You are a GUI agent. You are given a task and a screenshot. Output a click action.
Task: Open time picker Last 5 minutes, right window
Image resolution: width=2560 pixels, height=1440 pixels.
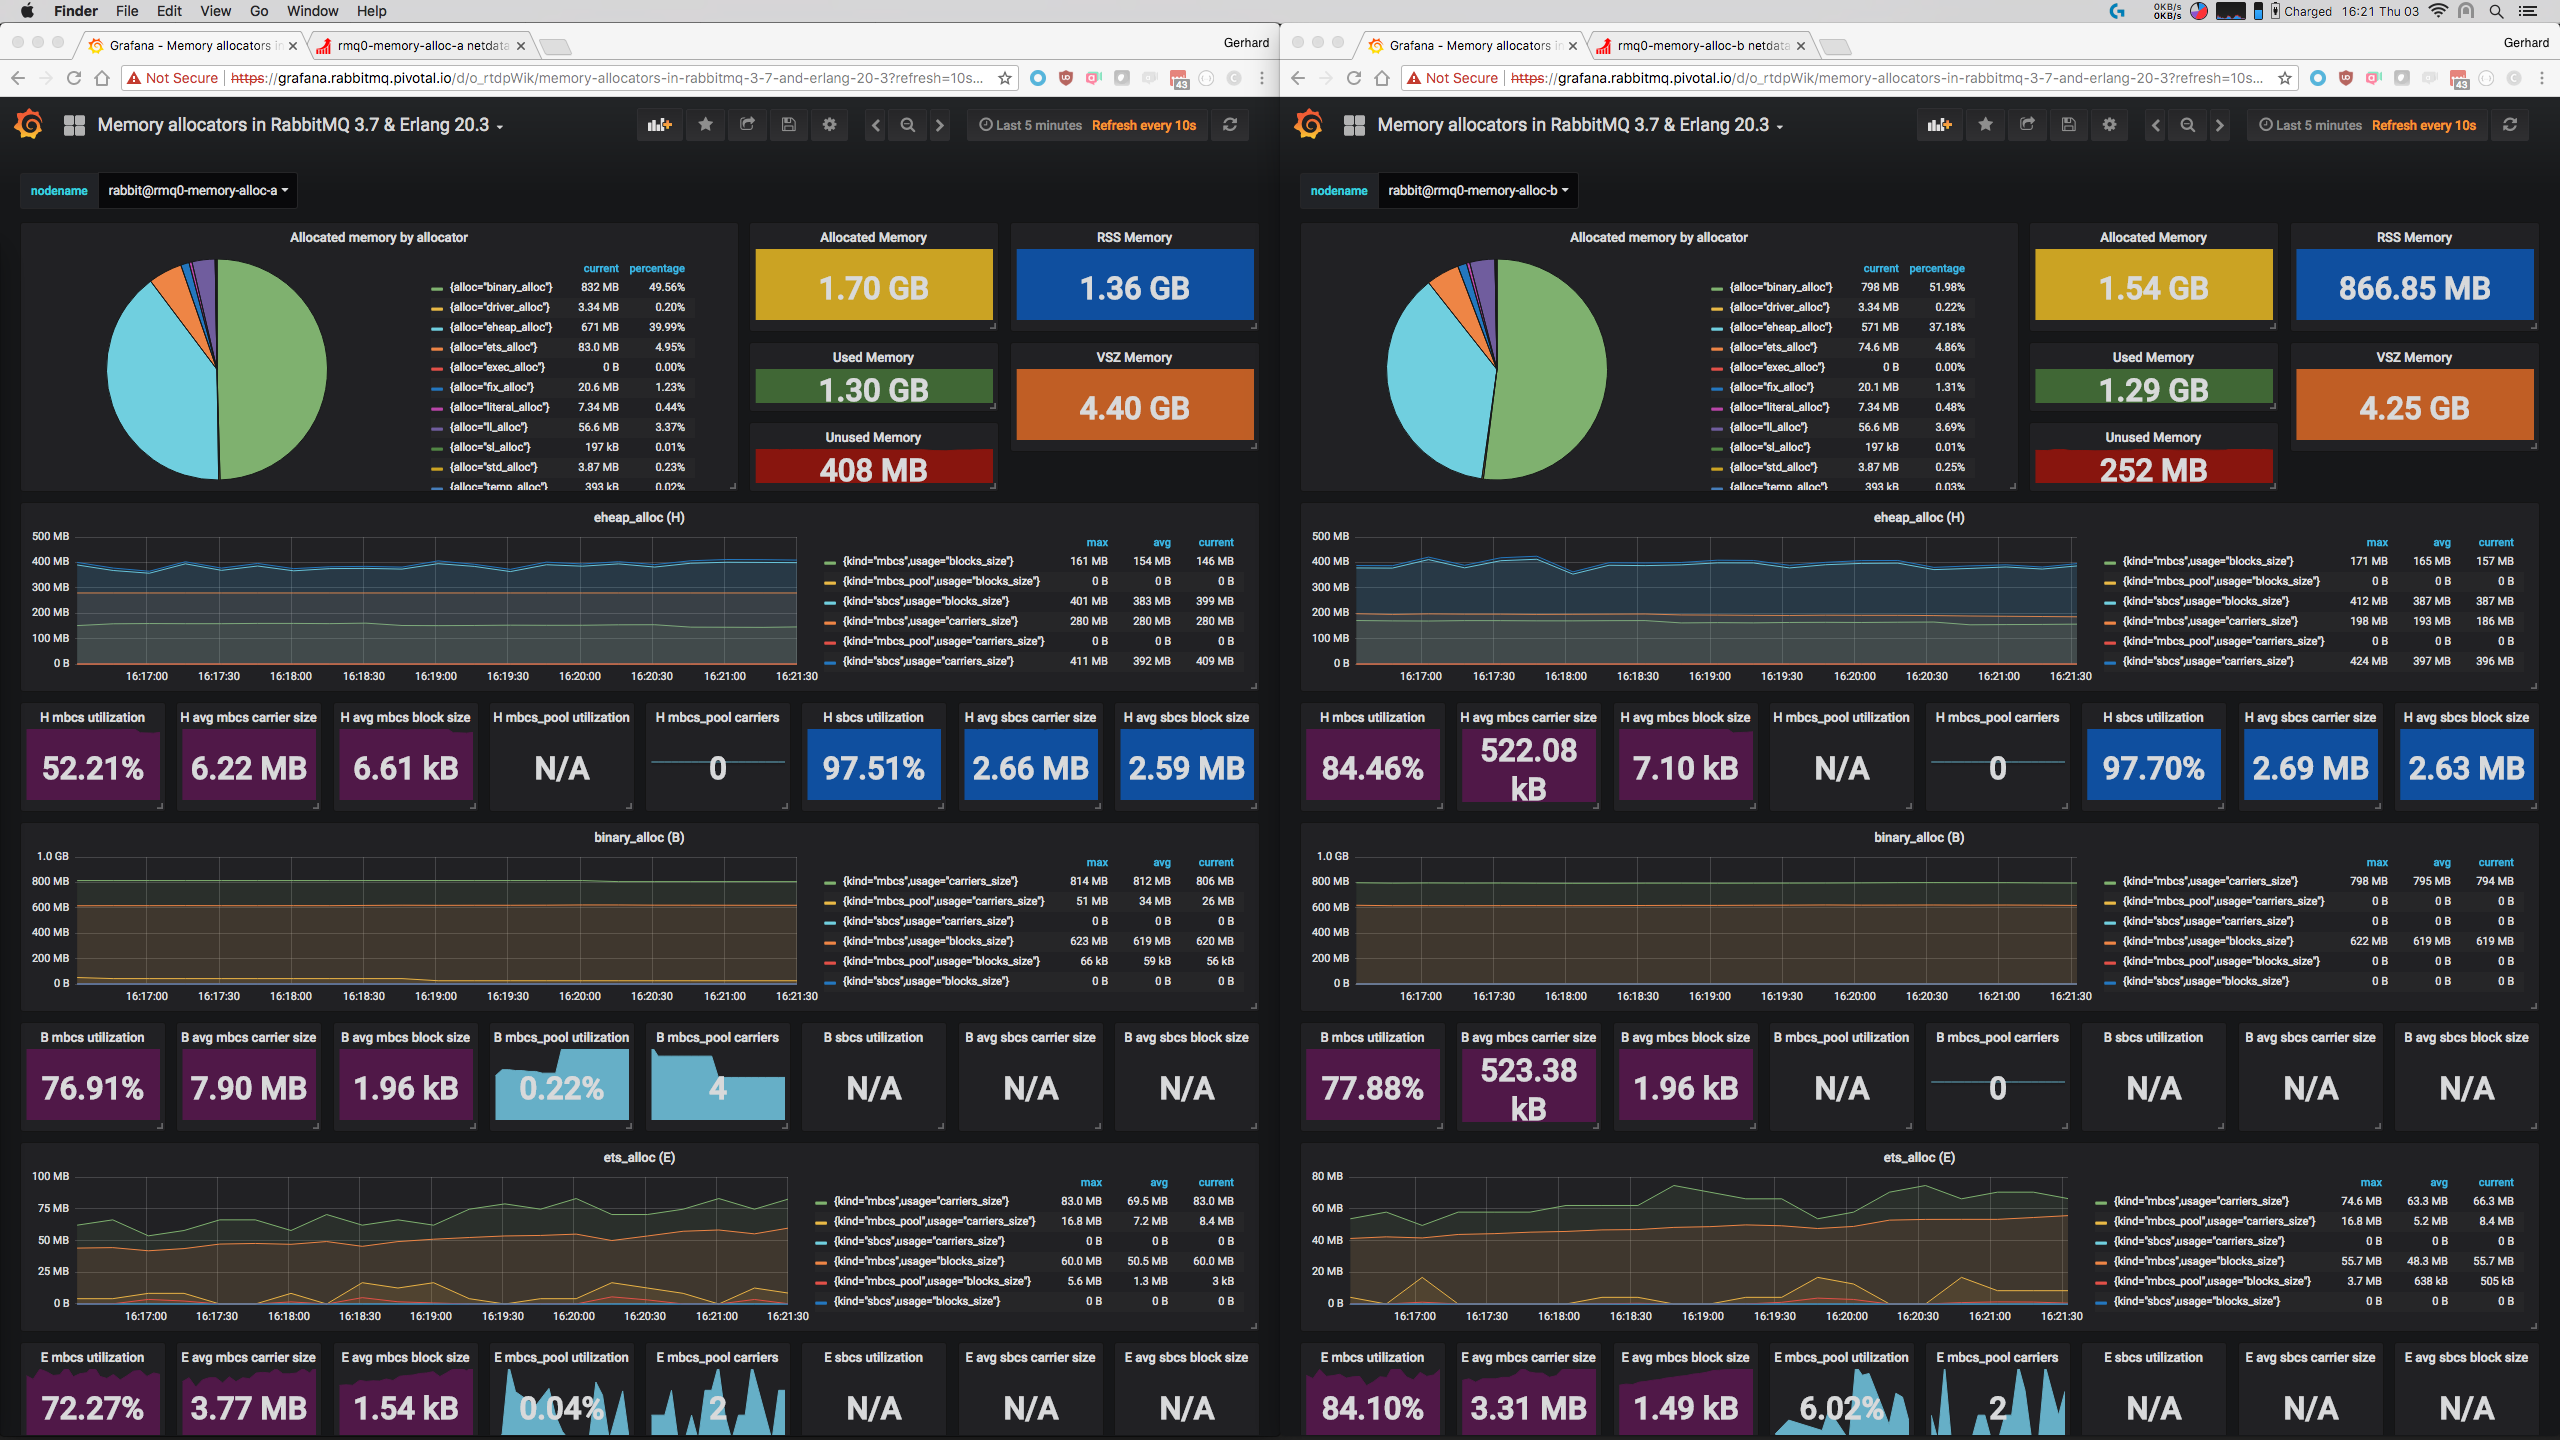click(x=2368, y=125)
